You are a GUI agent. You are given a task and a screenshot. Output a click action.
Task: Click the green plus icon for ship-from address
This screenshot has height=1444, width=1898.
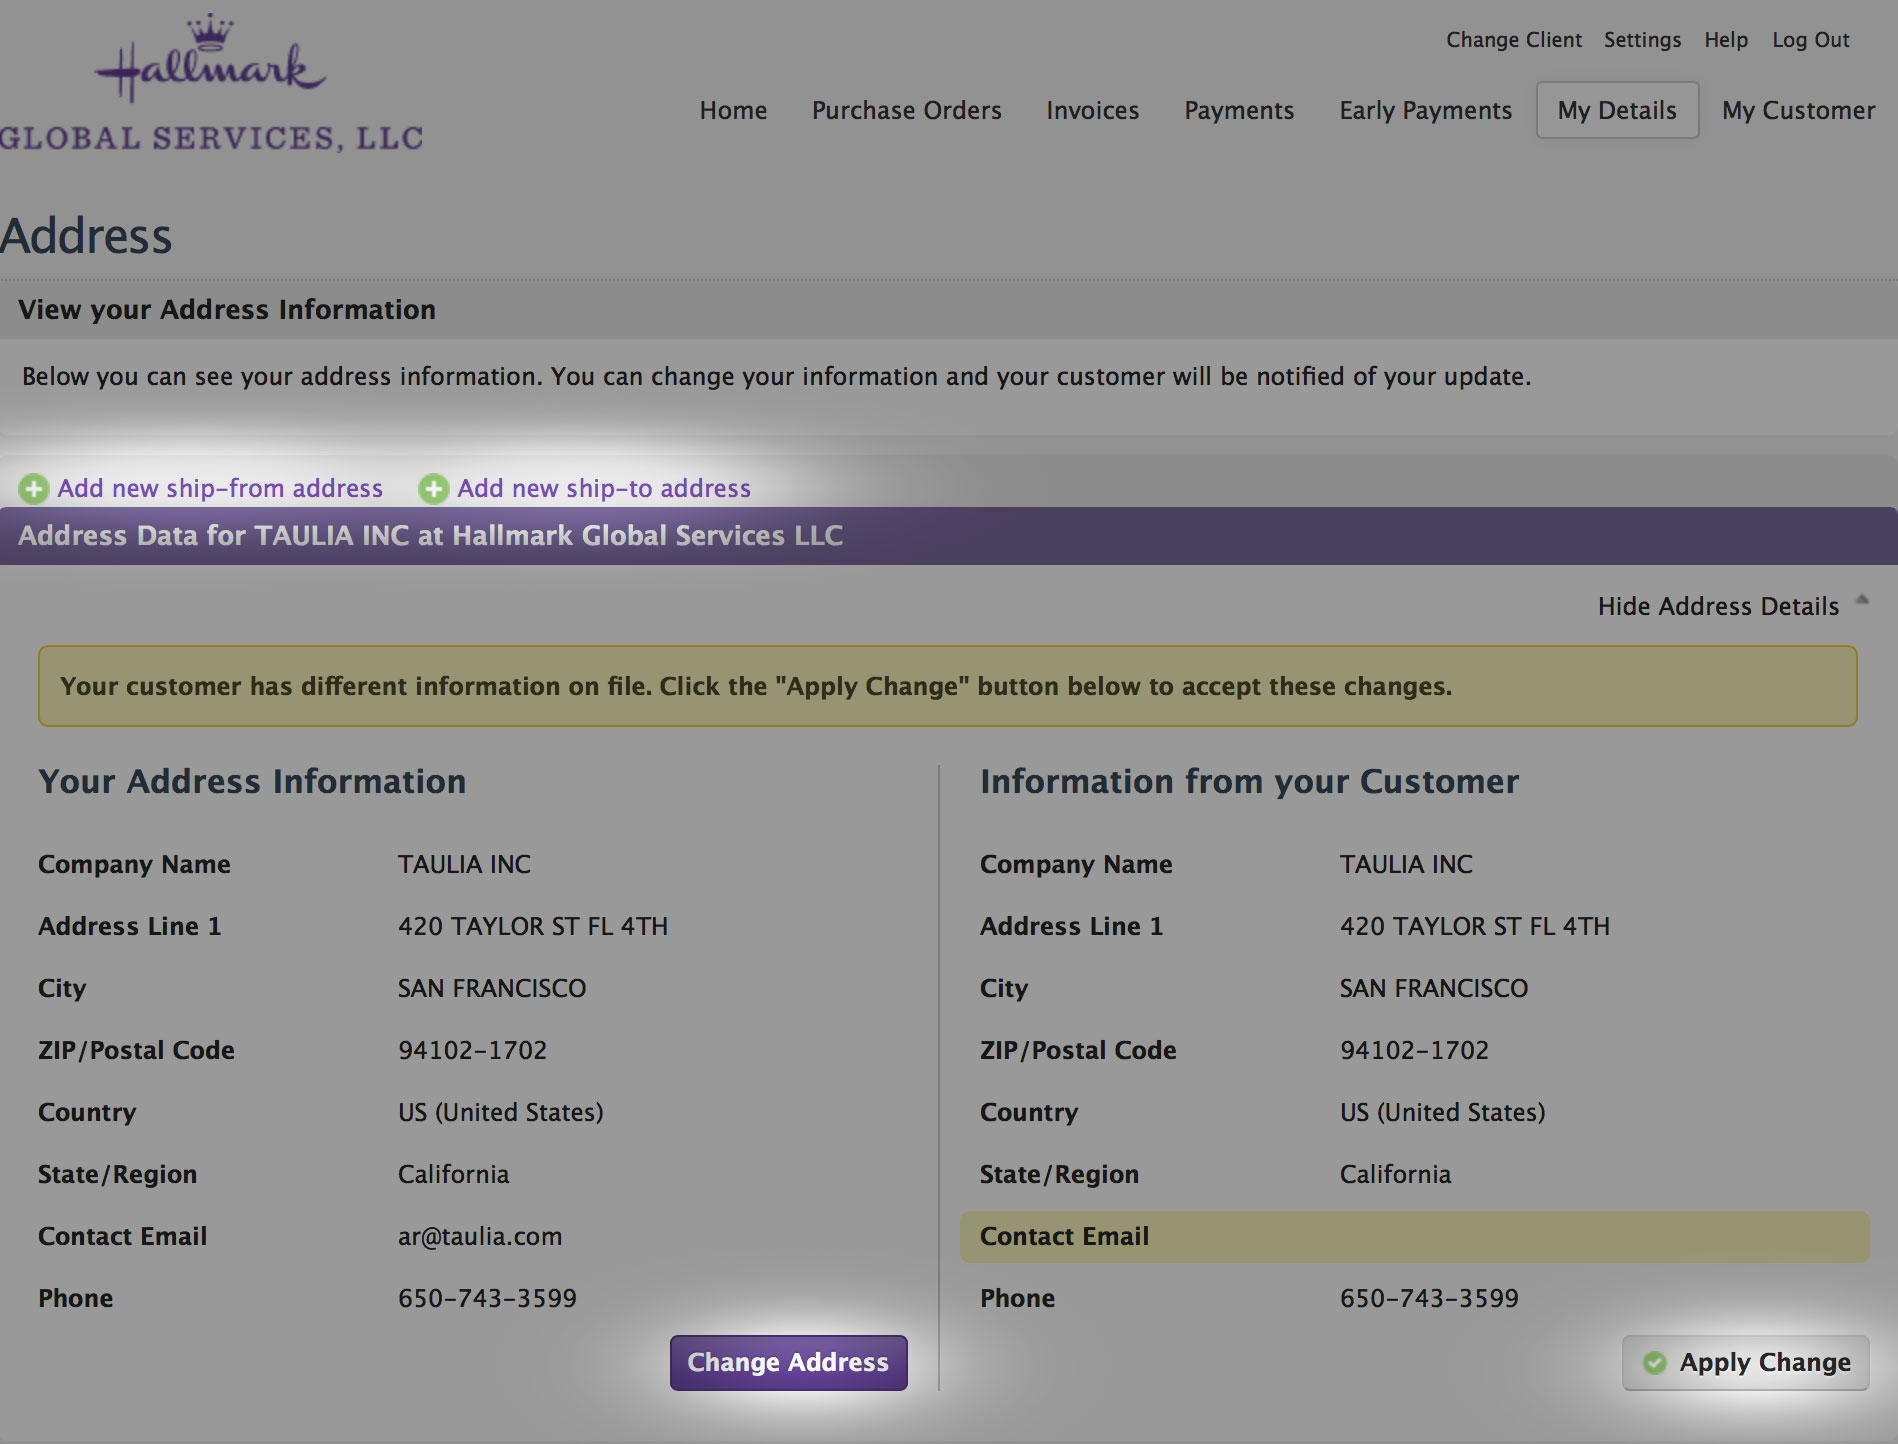(x=34, y=489)
